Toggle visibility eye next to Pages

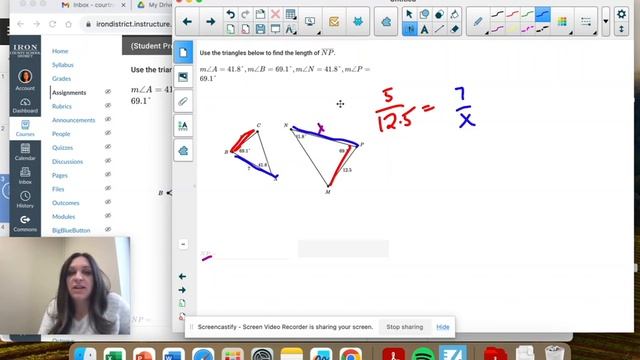click(108, 174)
